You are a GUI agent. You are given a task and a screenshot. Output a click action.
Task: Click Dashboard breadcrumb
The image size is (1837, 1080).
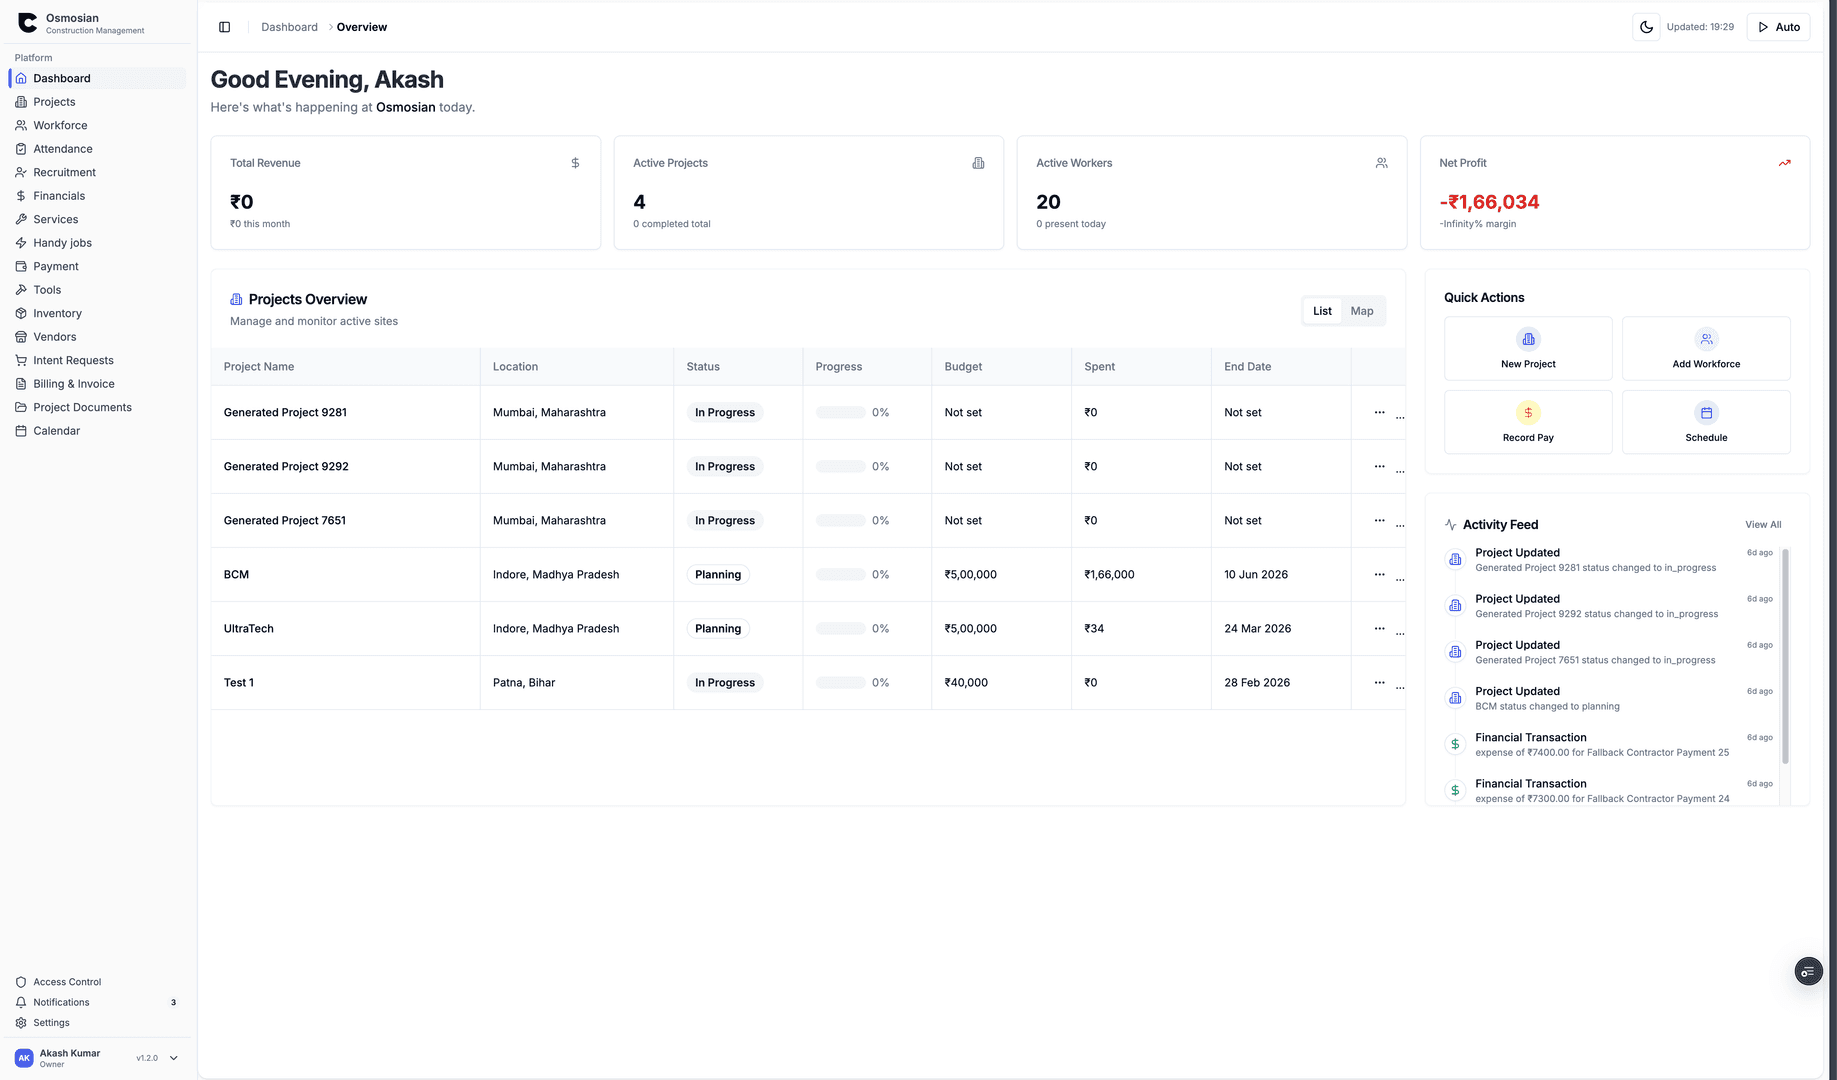click(x=289, y=27)
